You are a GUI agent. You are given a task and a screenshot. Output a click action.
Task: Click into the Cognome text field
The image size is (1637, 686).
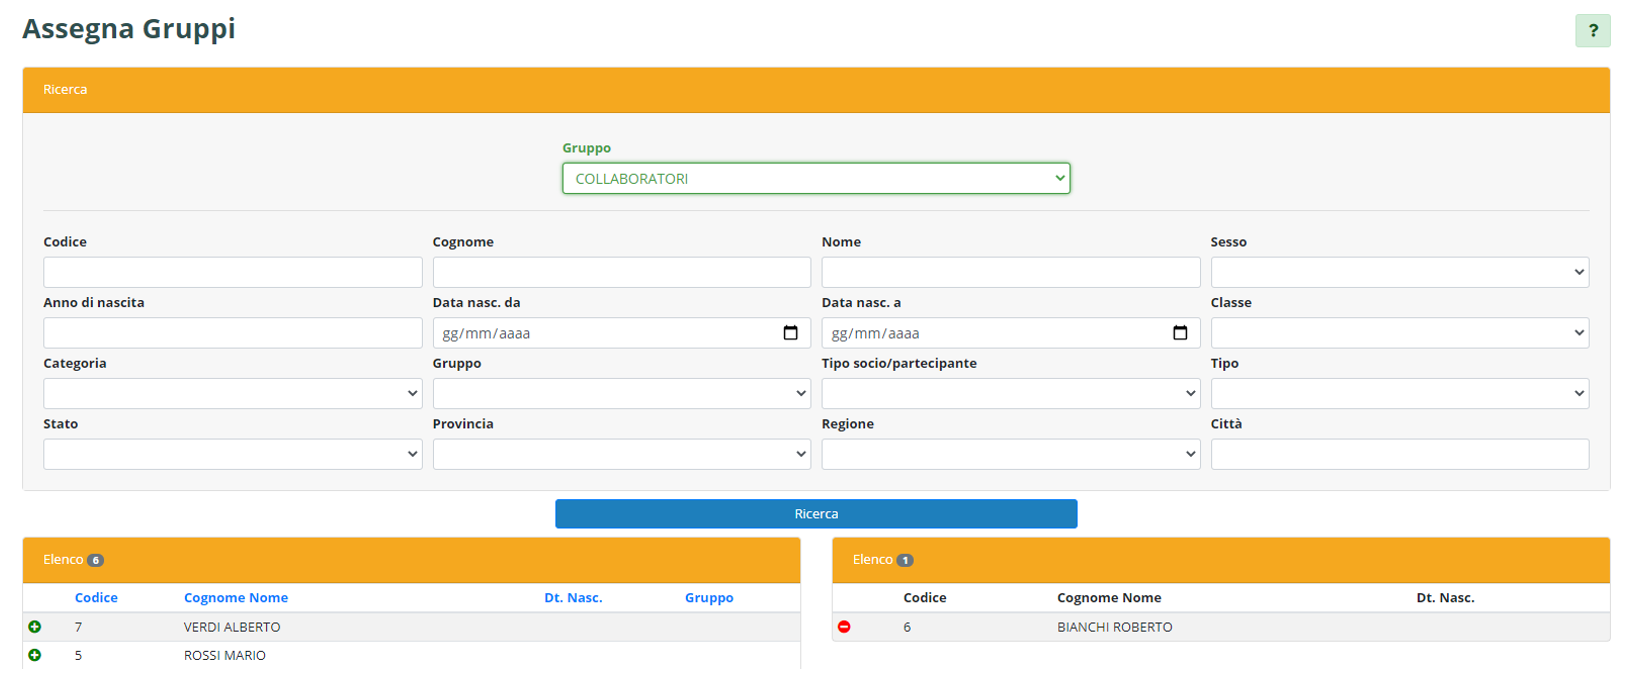pos(621,272)
